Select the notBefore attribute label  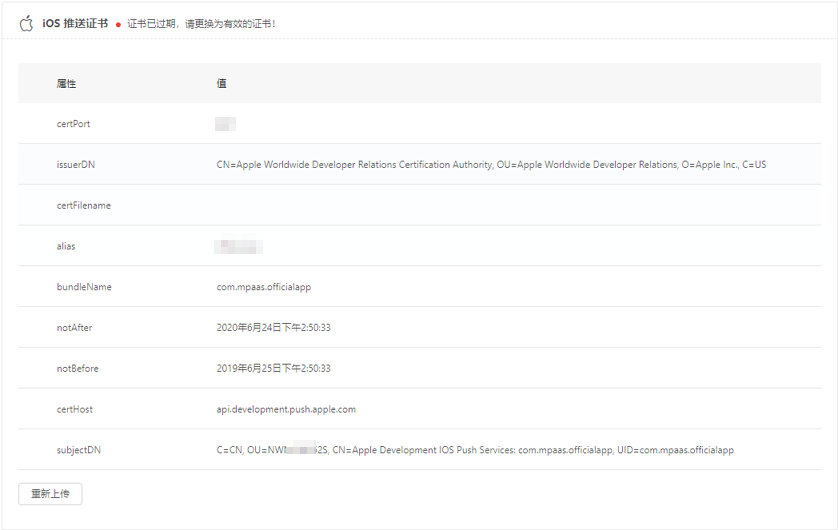point(77,369)
